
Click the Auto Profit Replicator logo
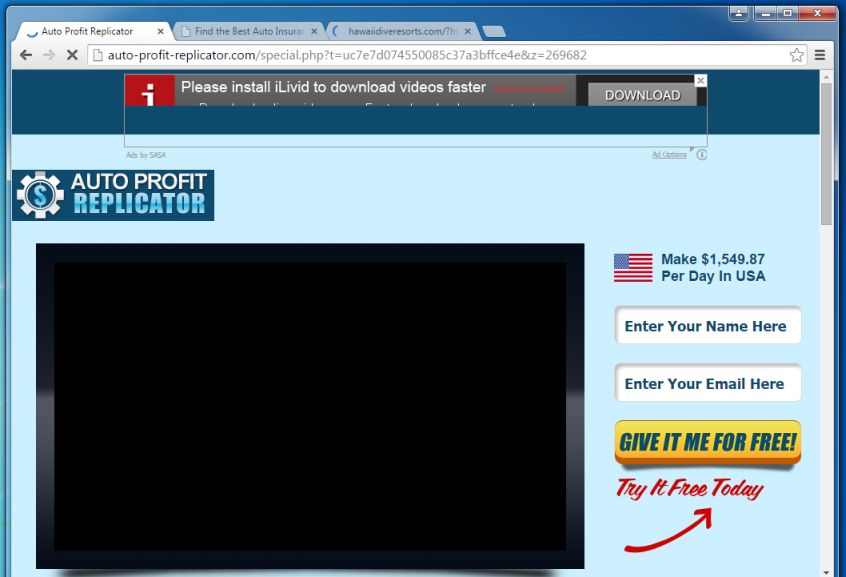point(113,195)
